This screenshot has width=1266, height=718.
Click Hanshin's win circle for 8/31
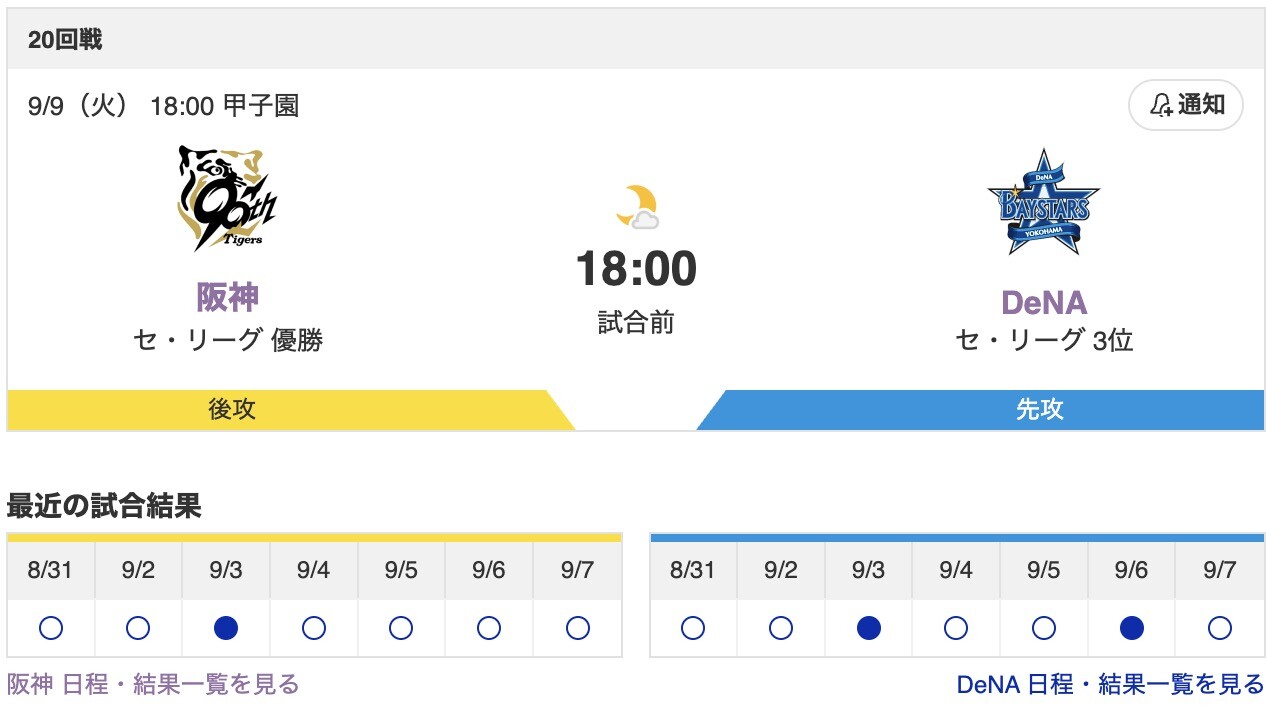point(50,628)
